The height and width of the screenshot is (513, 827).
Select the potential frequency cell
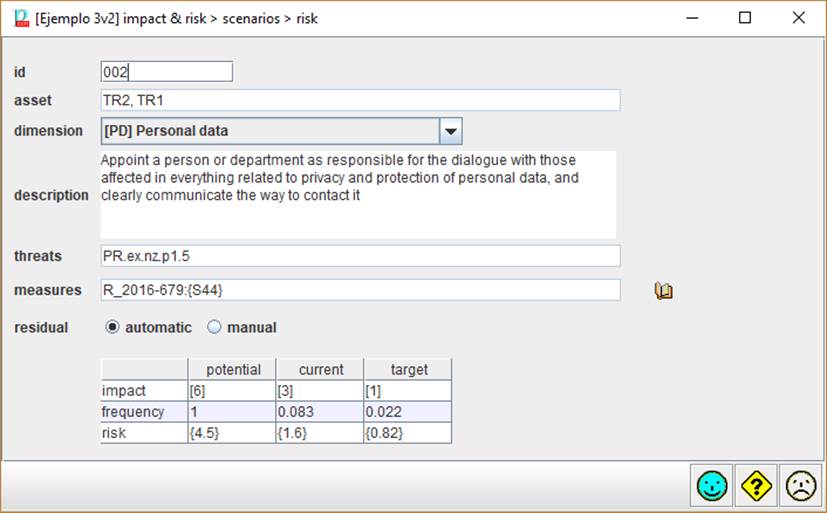coord(232,411)
